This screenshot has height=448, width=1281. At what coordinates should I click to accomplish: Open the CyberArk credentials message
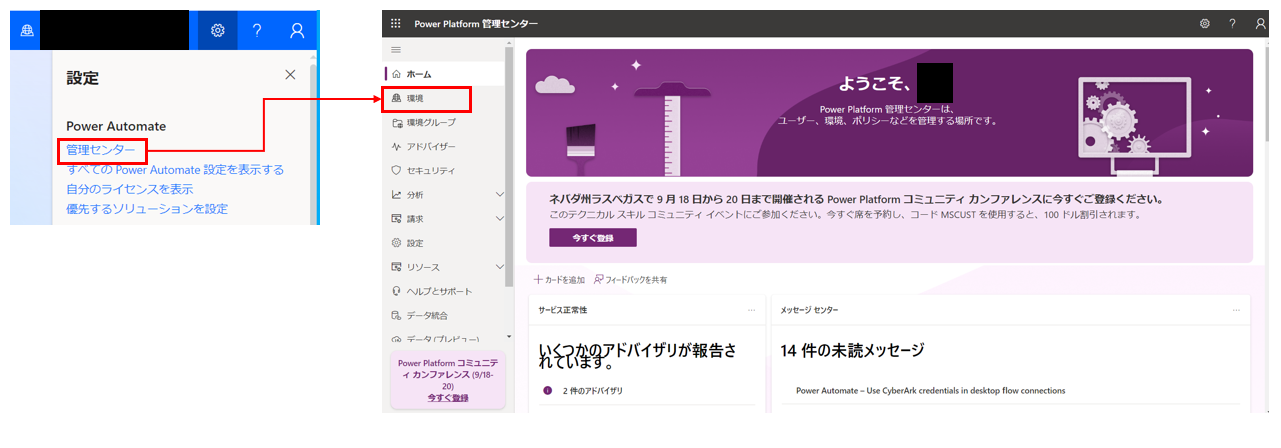(x=930, y=390)
